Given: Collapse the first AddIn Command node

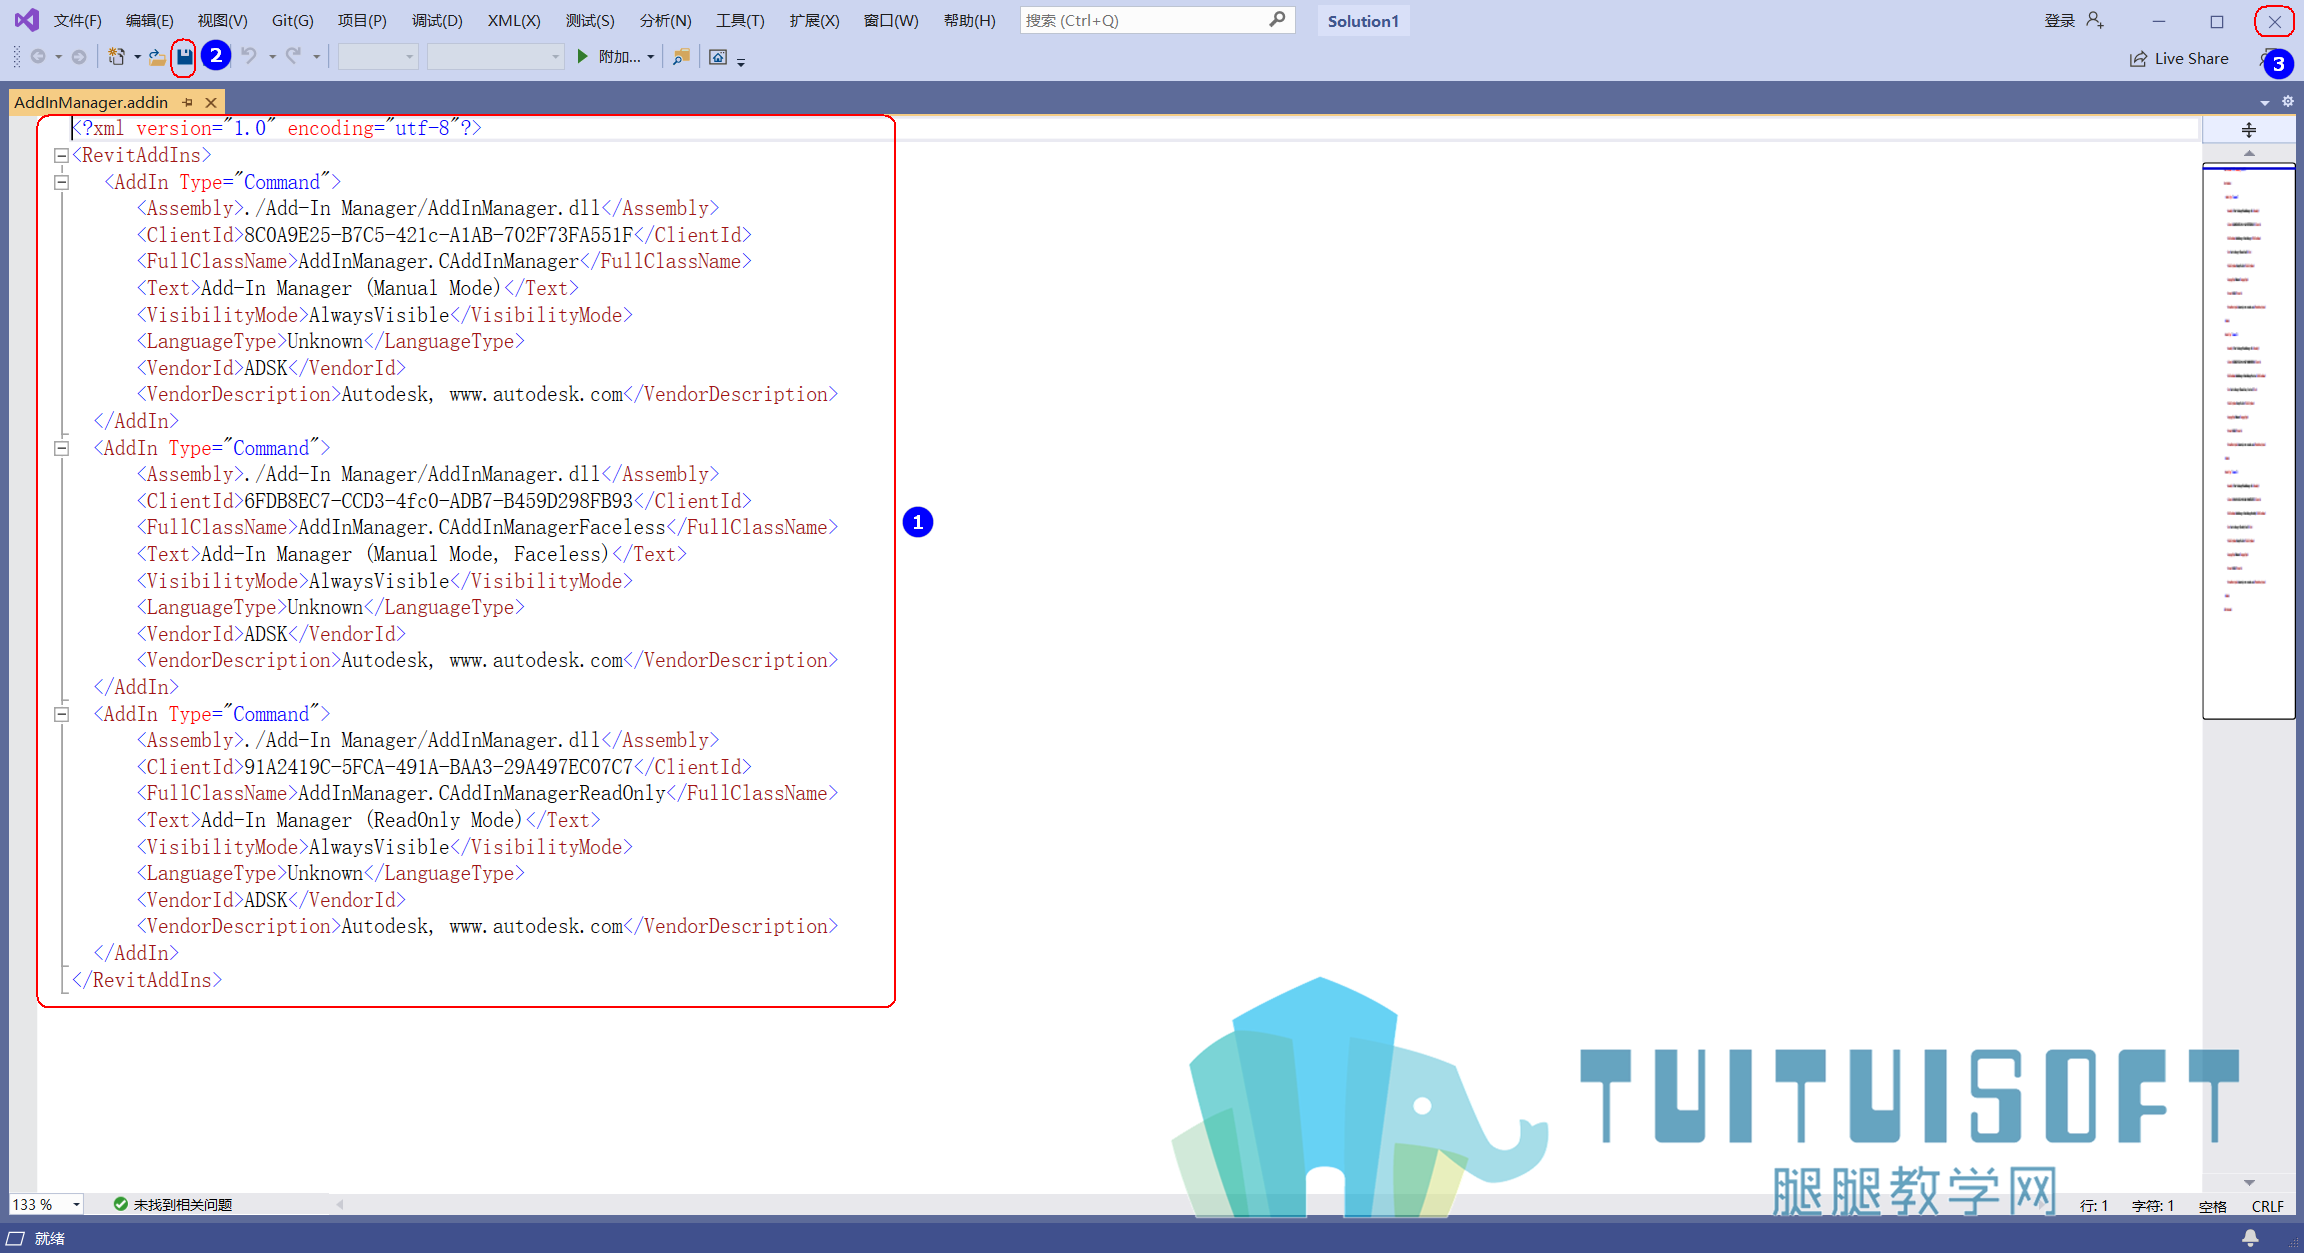Looking at the screenshot, I should coord(61,183).
